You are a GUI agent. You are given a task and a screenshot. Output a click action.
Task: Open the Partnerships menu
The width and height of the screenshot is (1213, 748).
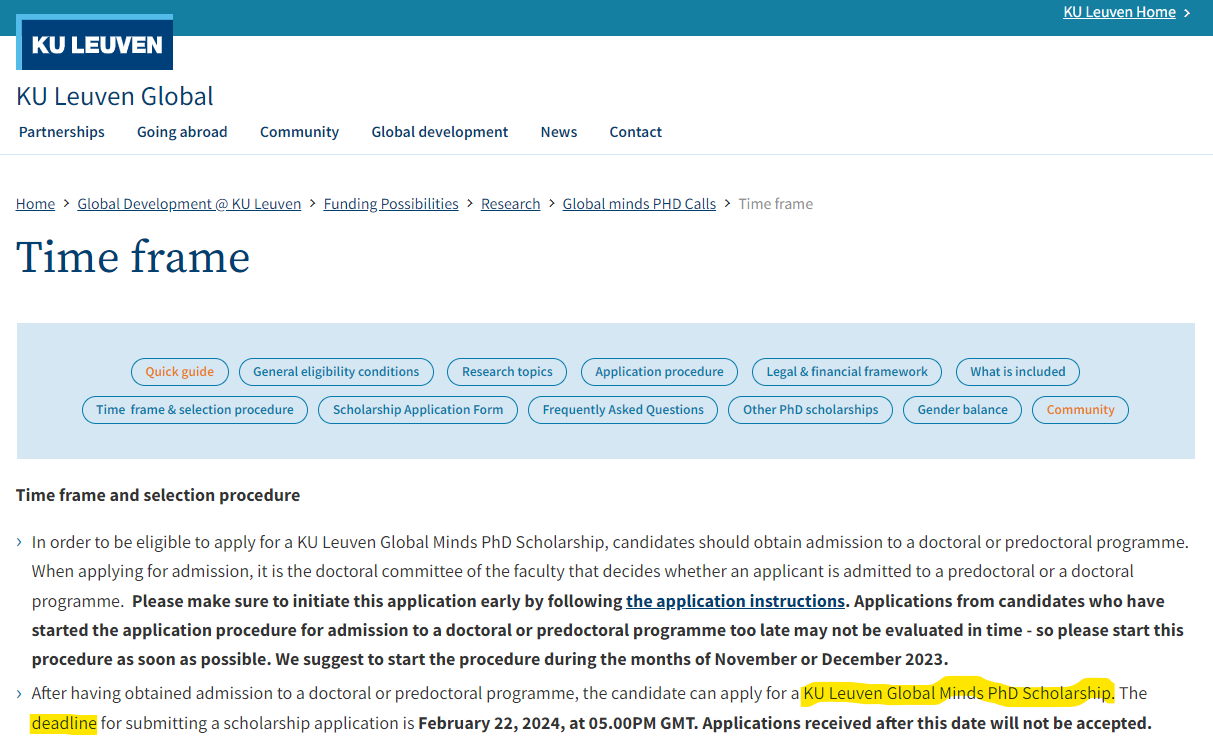62,132
